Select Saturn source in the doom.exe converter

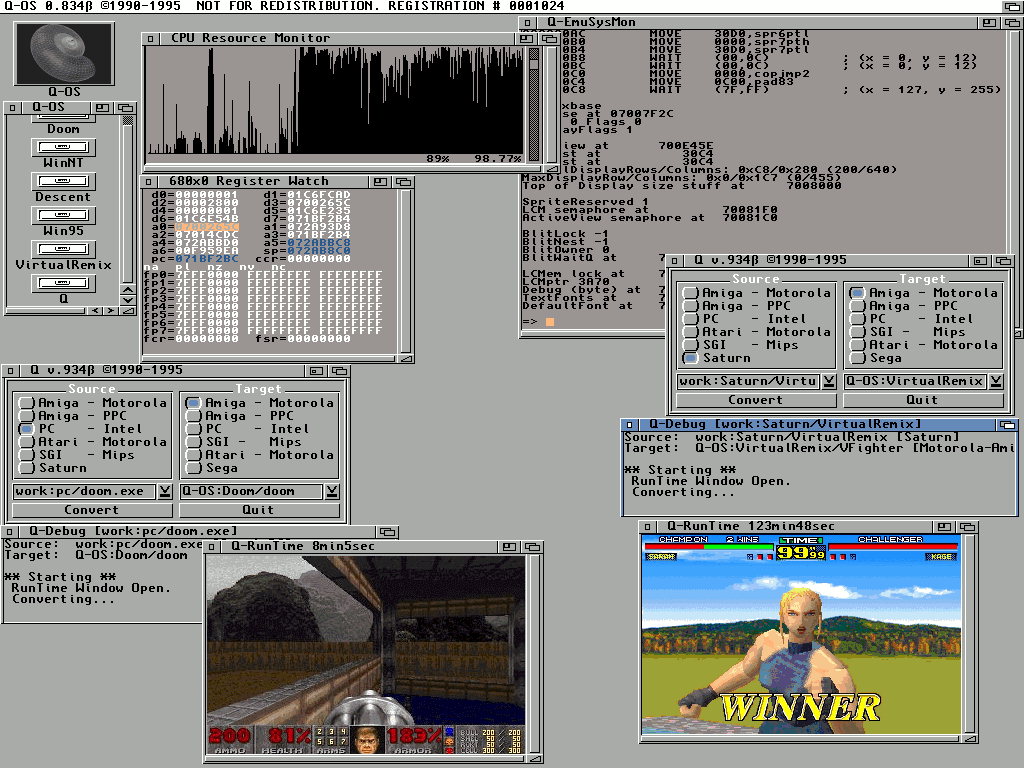click(26, 468)
